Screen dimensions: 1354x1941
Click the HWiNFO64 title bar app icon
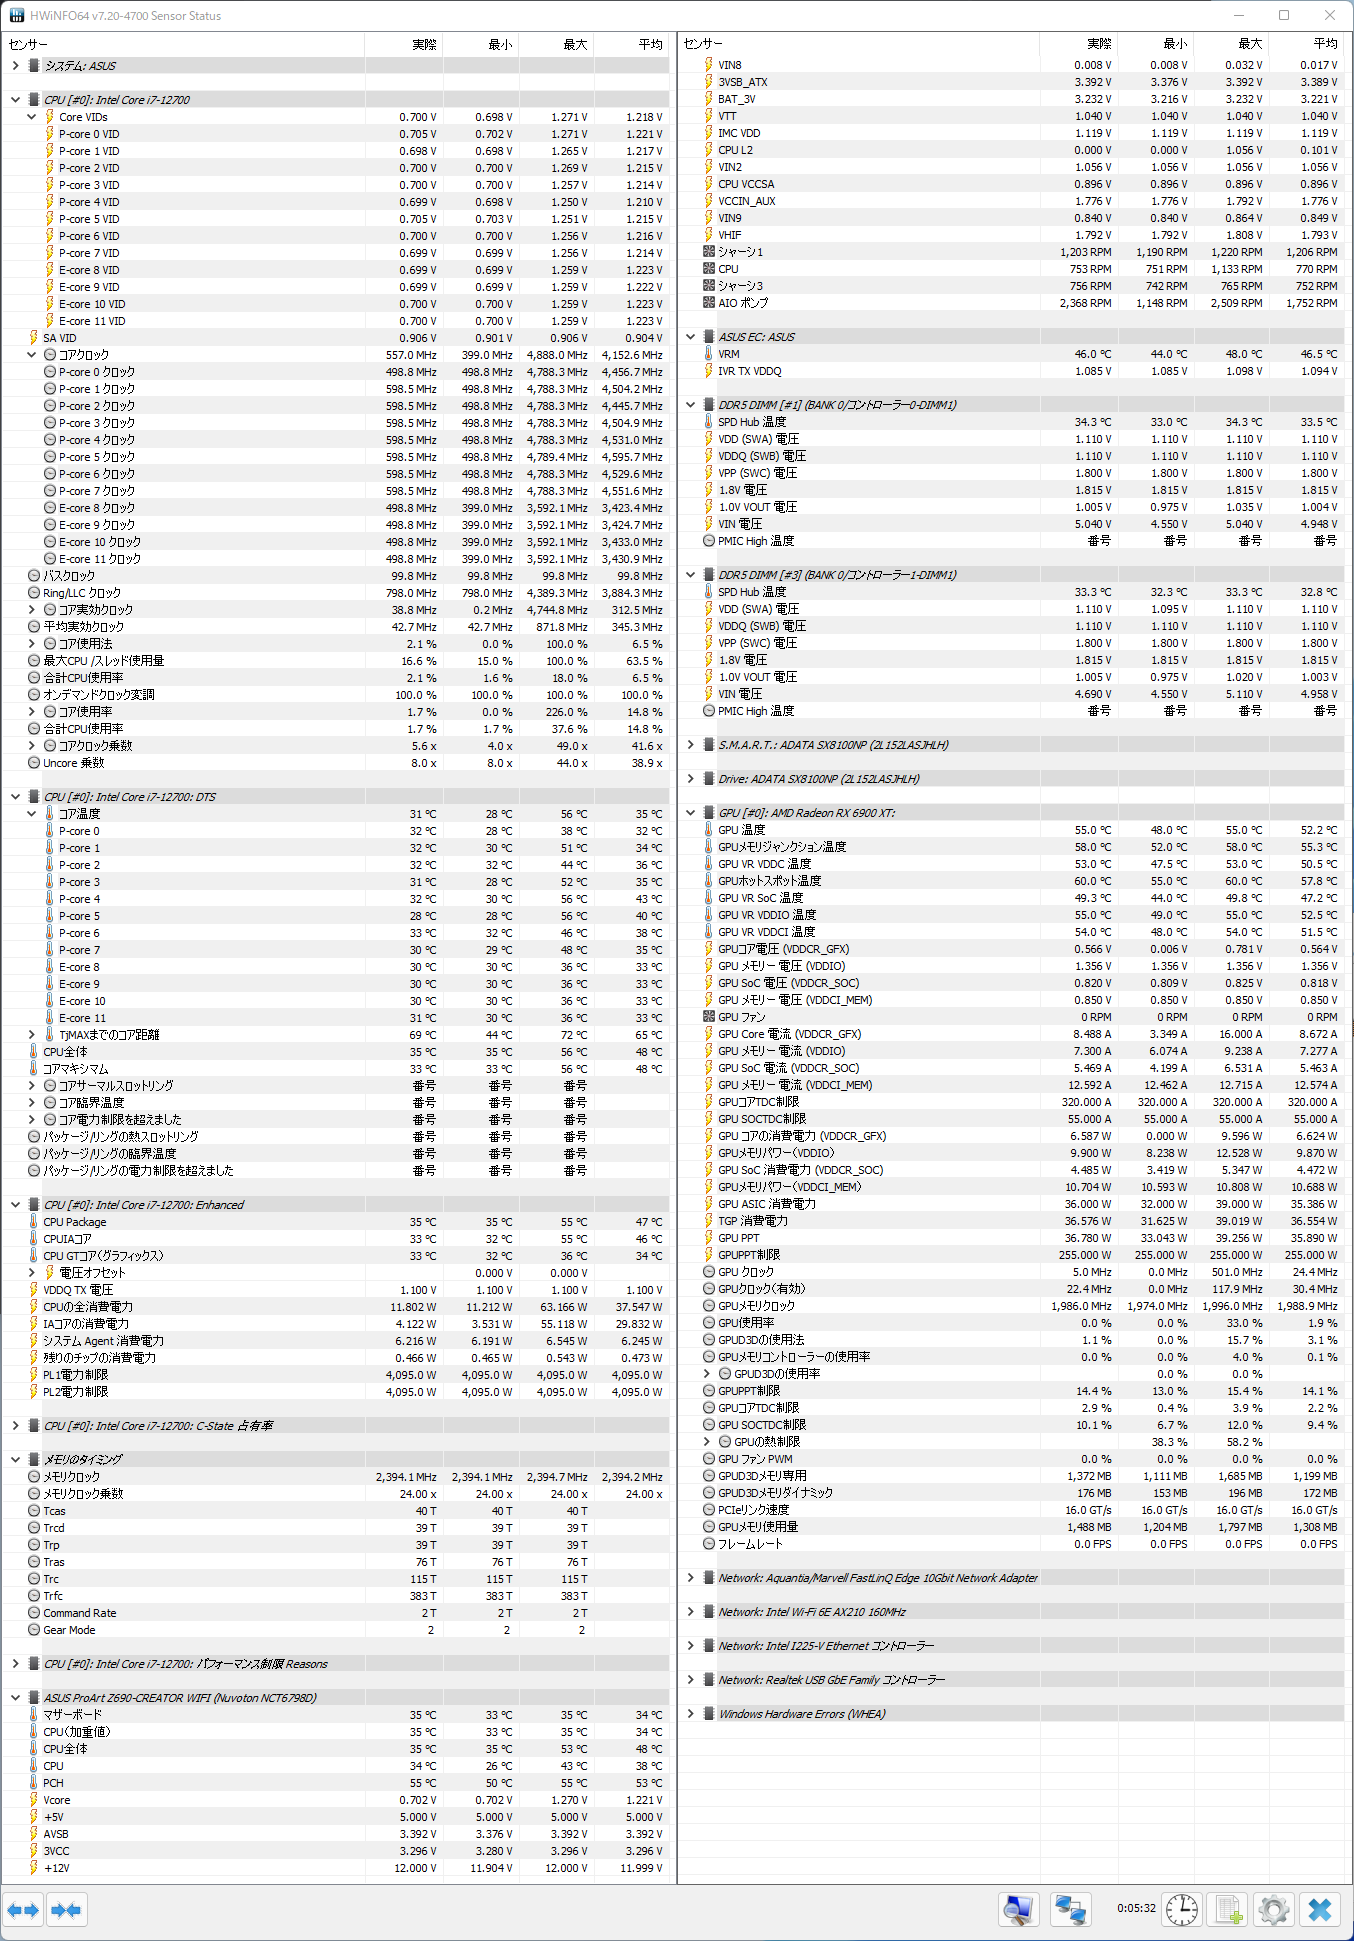coord(17,15)
